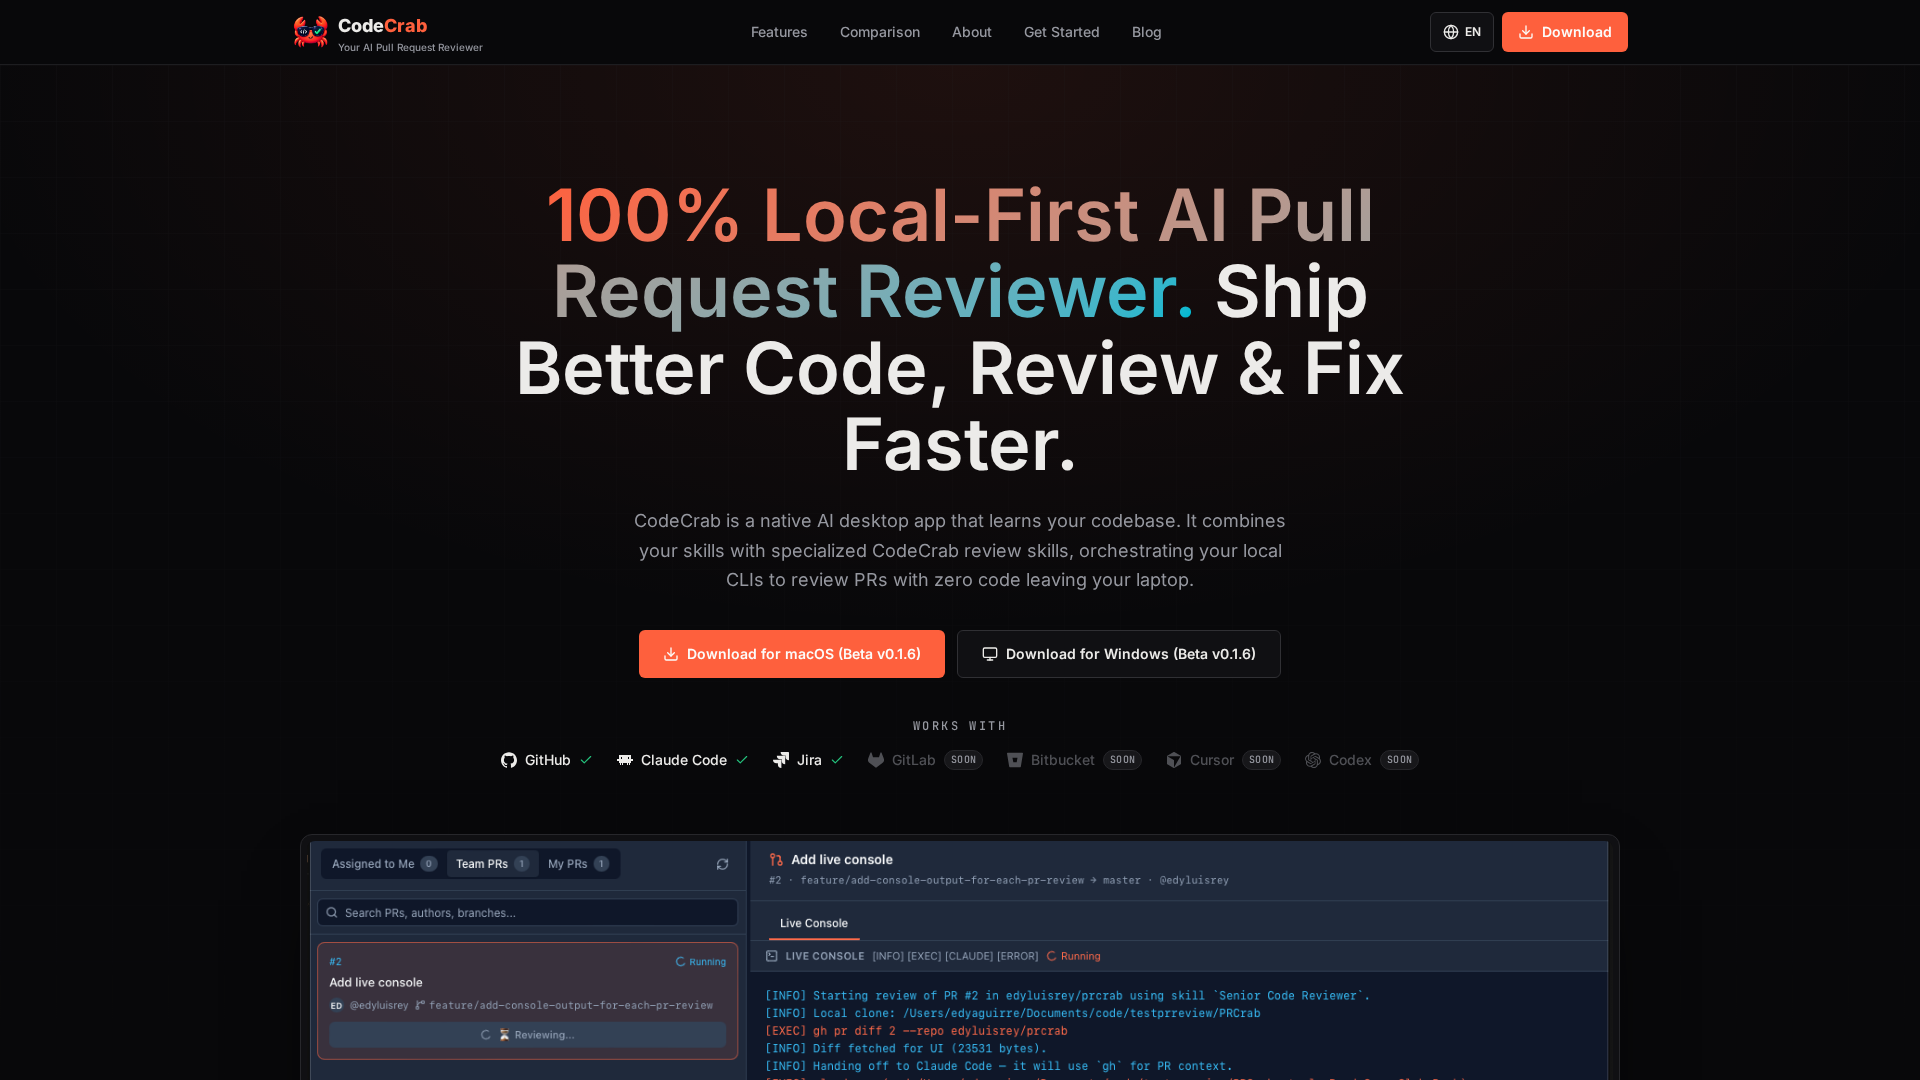
Task: Open the #2 Add live console PR card
Action: (528, 1001)
